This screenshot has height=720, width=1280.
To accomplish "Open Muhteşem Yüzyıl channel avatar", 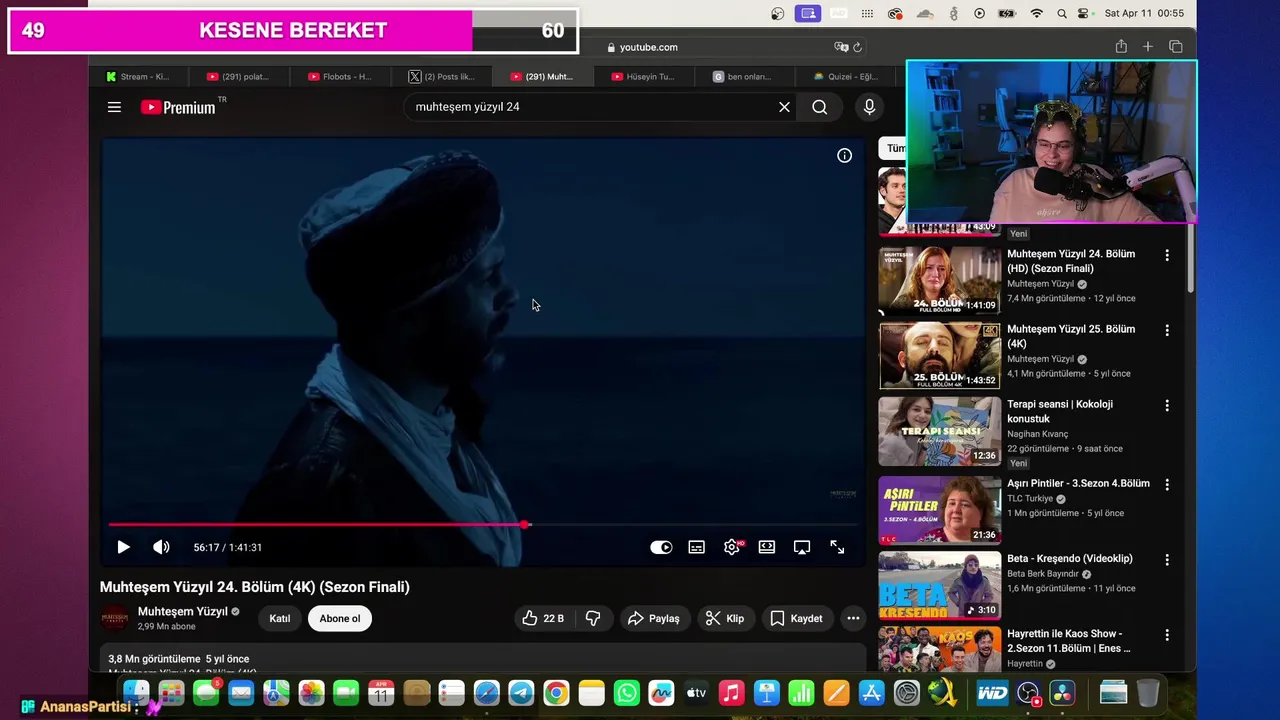I will click(x=115, y=618).
